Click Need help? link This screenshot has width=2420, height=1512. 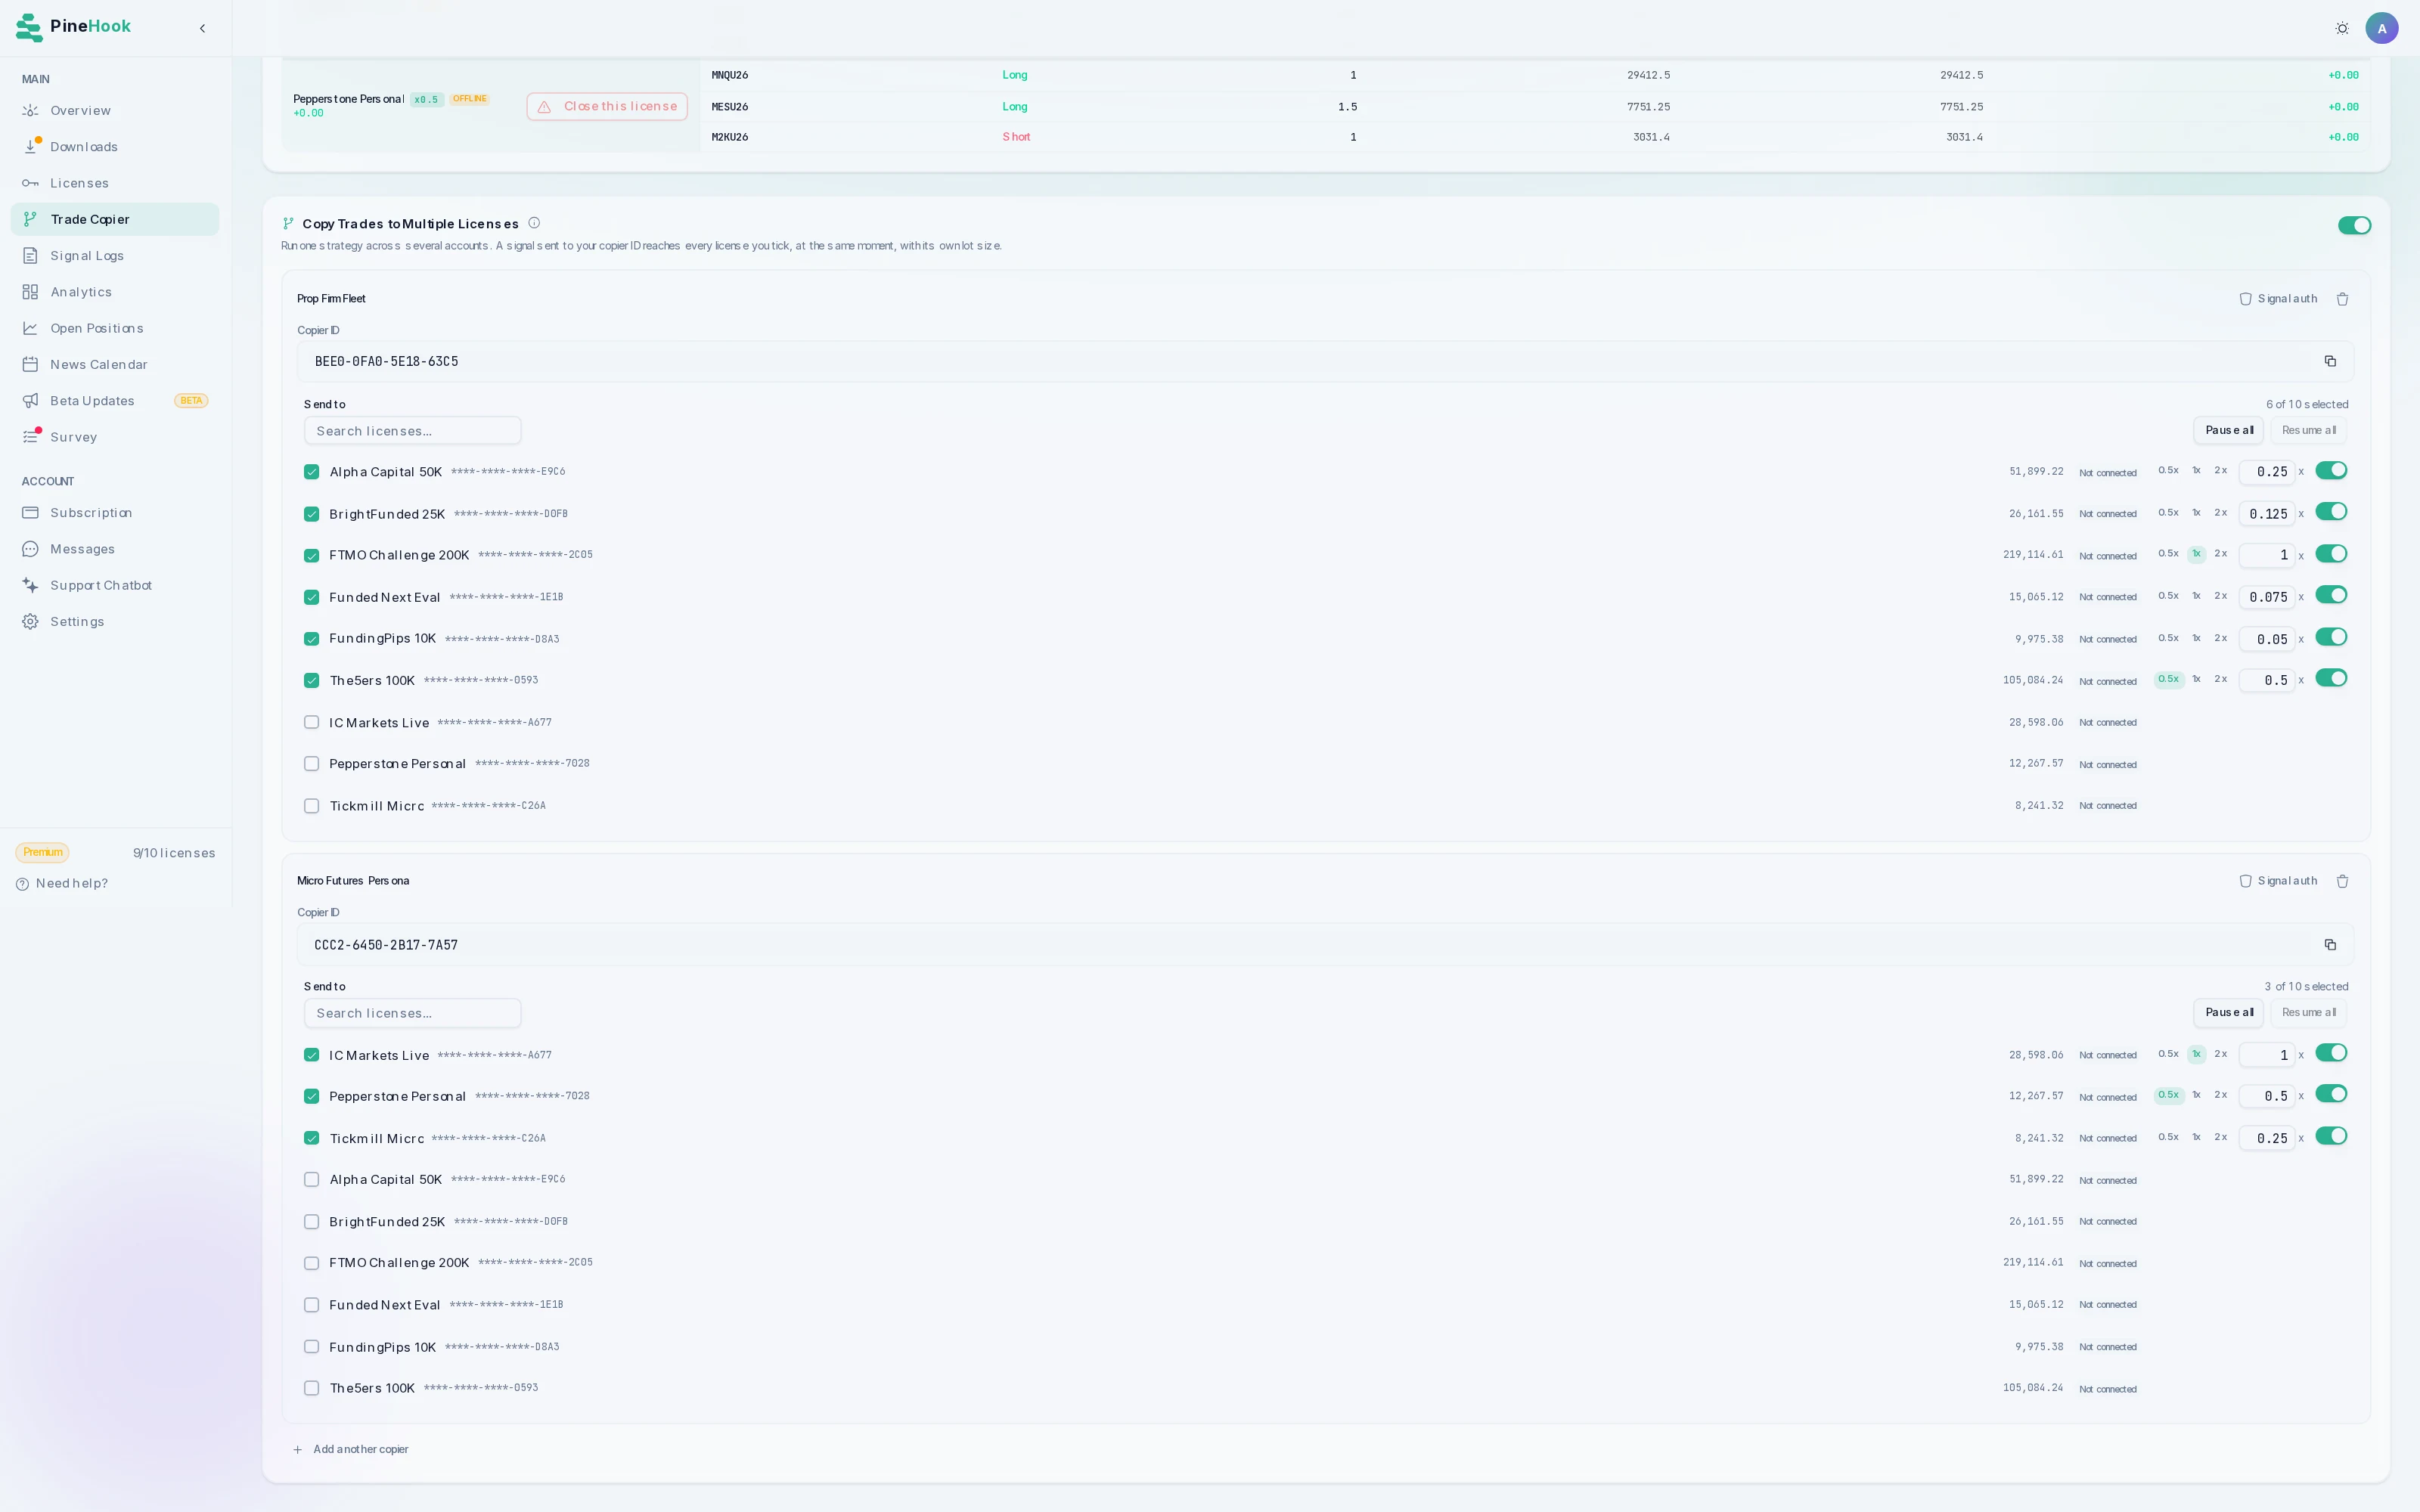point(62,883)
